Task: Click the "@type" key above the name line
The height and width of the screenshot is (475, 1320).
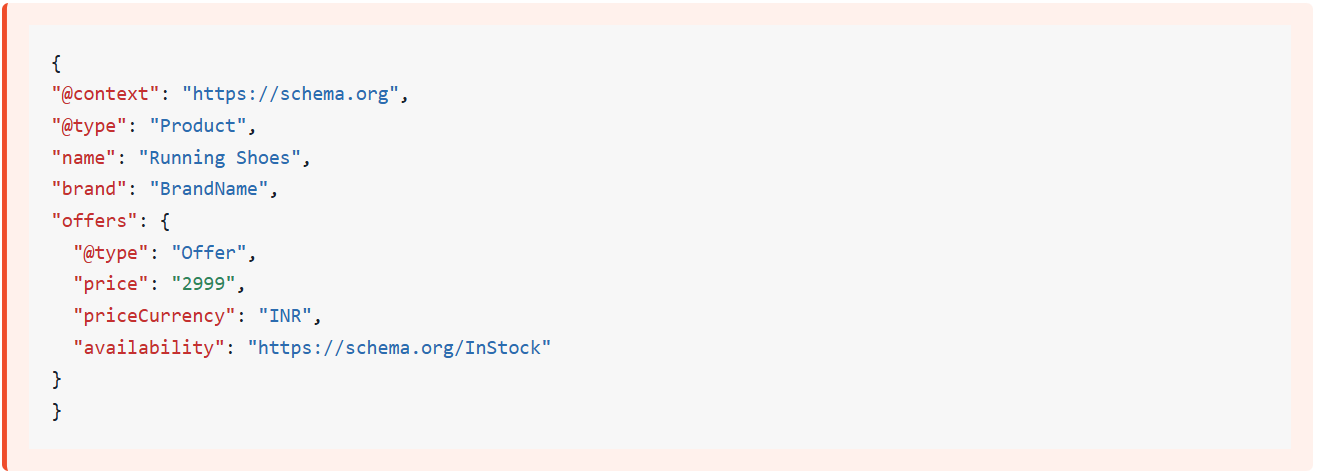Action: coord(90,126)
